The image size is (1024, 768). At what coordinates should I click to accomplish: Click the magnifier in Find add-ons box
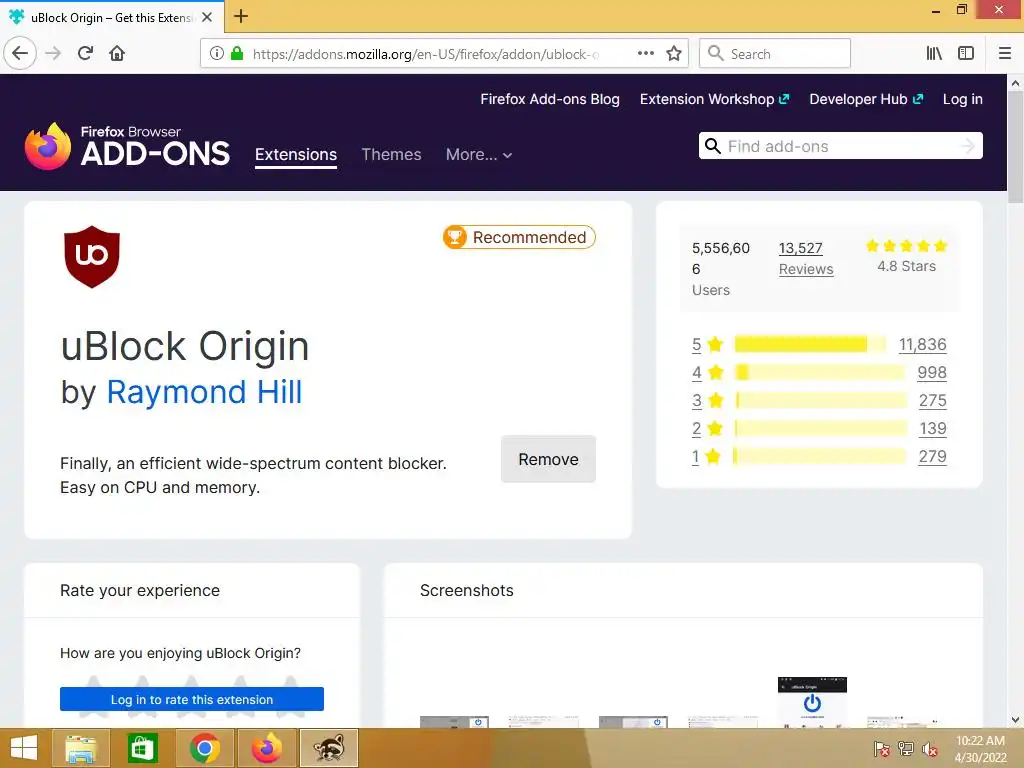[x=713, y=146]
